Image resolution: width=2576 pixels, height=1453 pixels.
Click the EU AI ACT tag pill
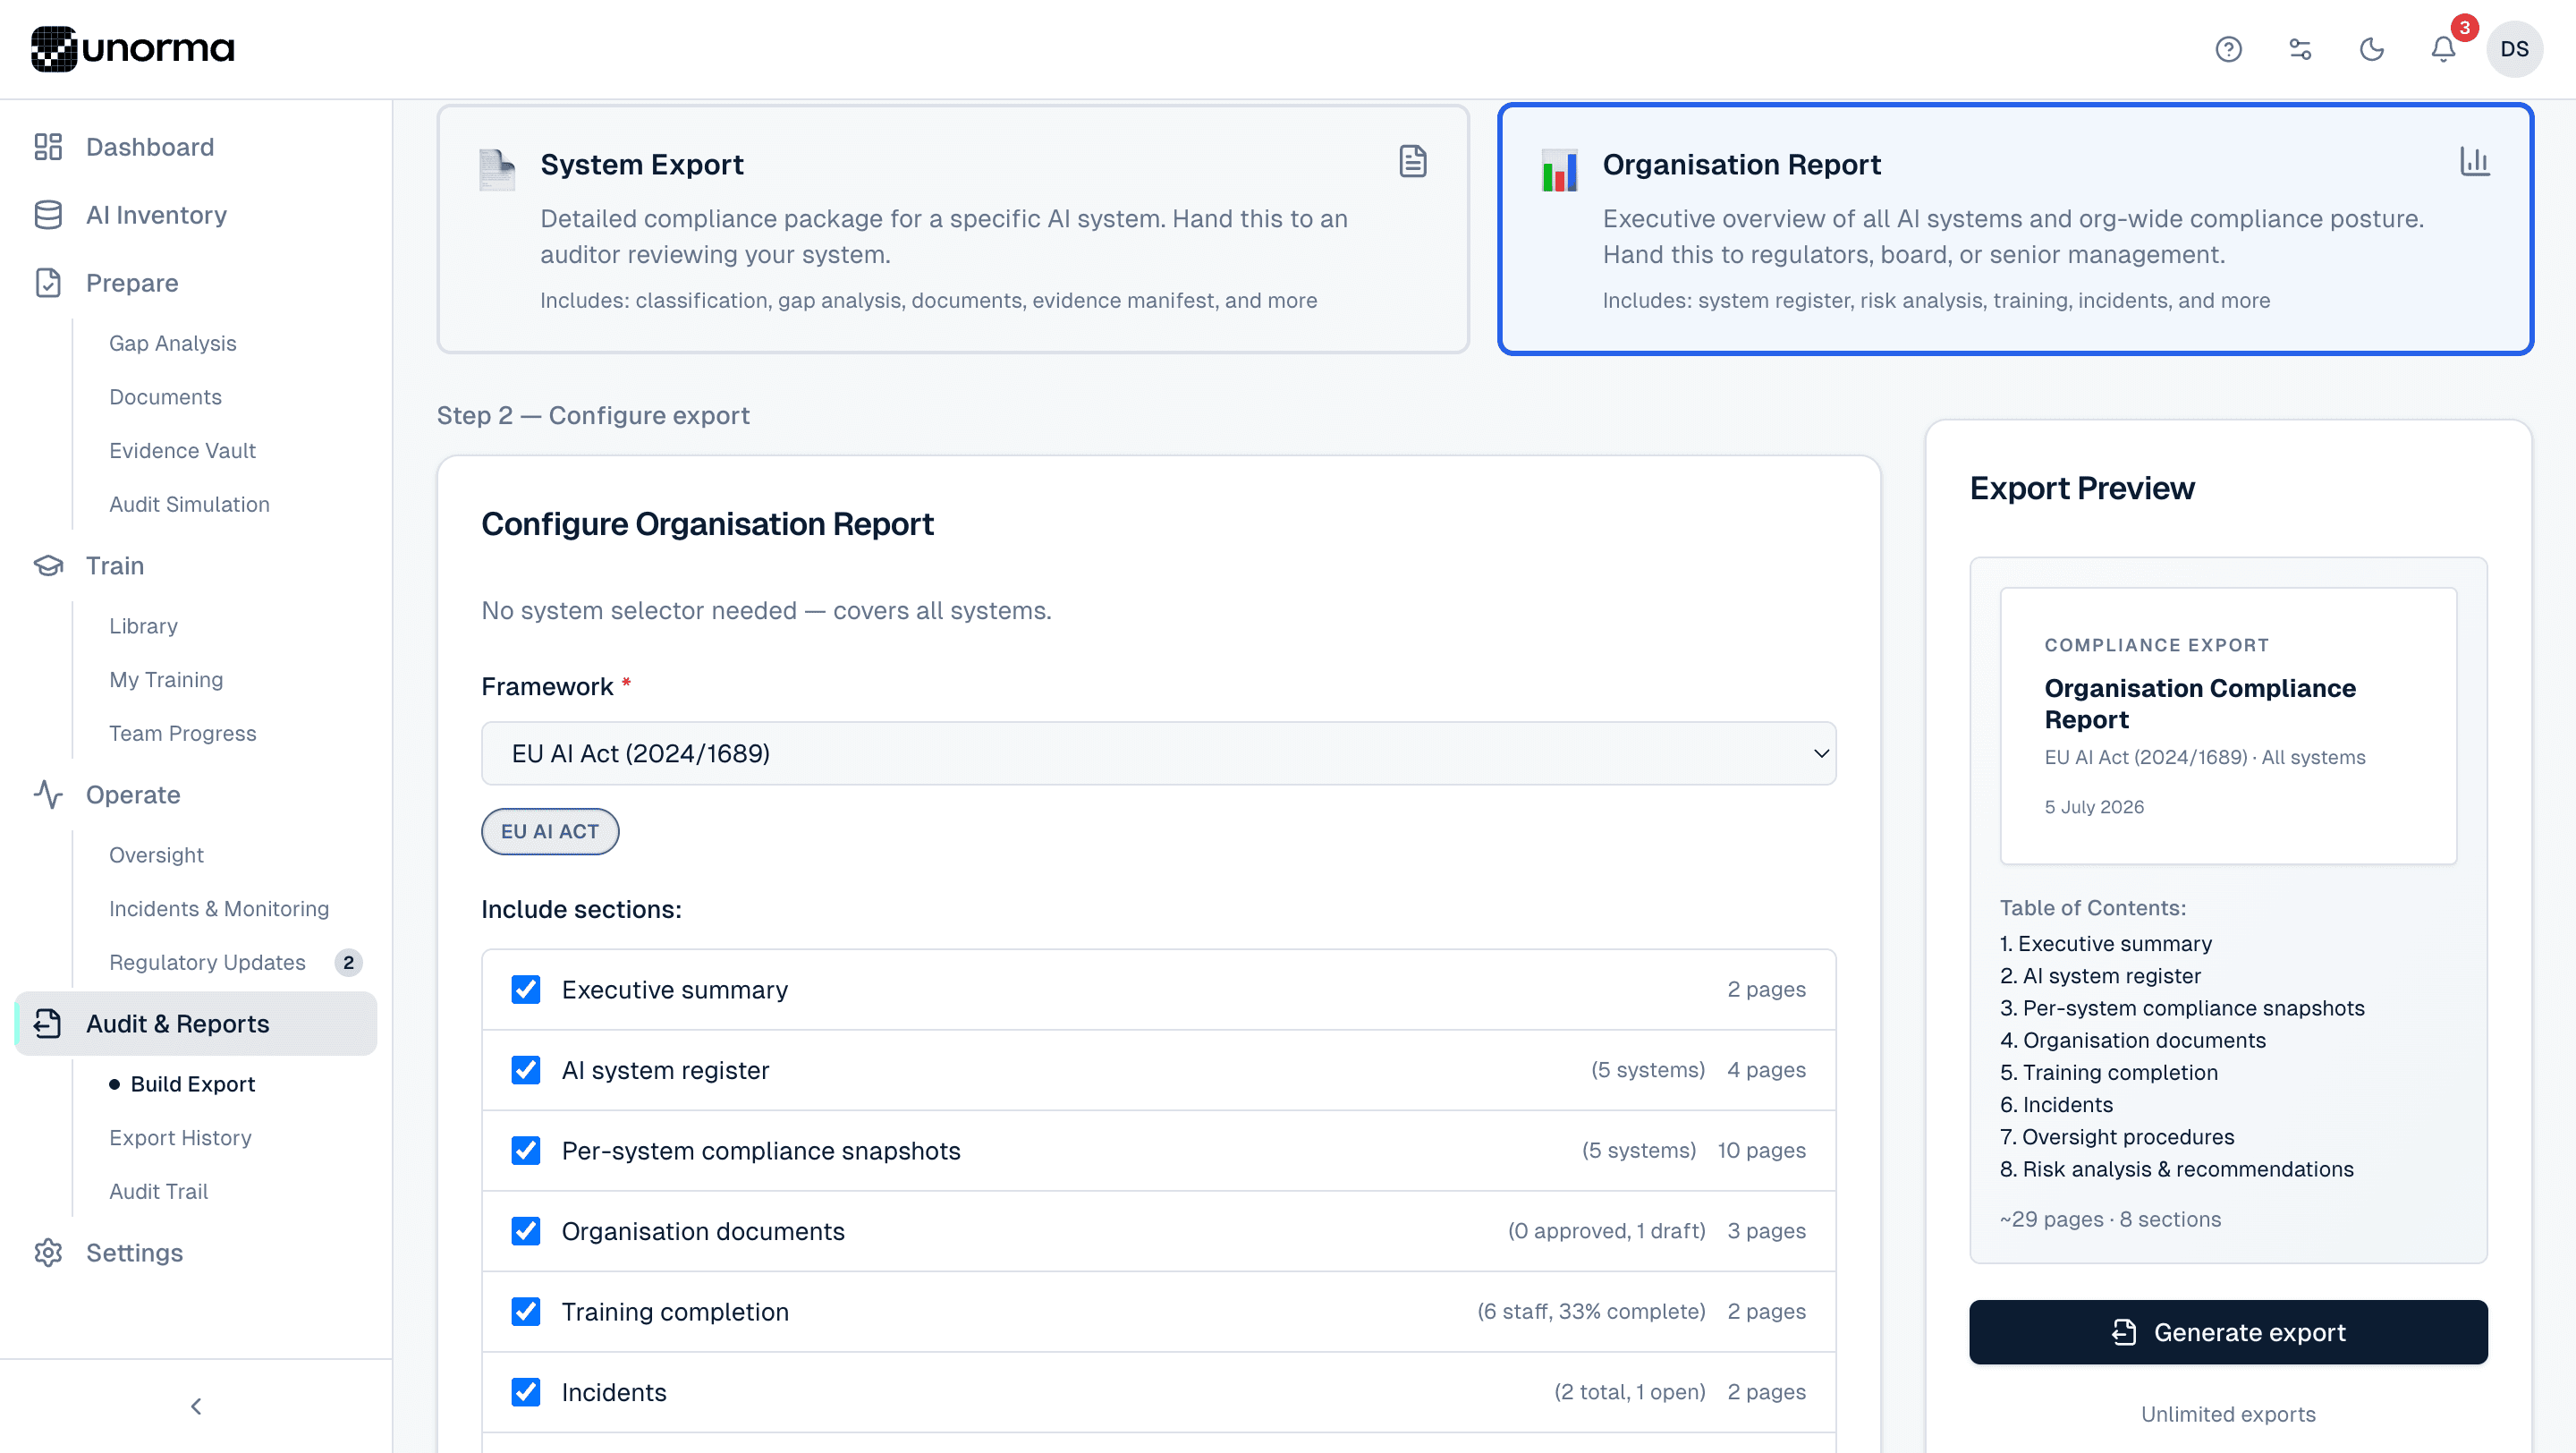[550, 831]
